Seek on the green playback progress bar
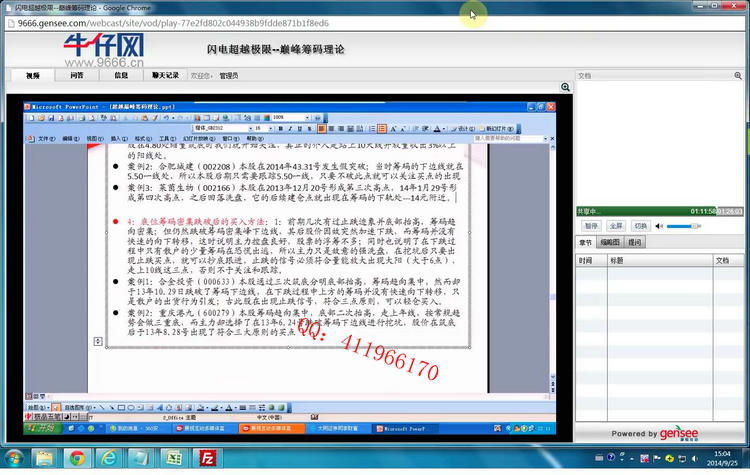Viewport: 750px width, 475px height. click(659, 211)
